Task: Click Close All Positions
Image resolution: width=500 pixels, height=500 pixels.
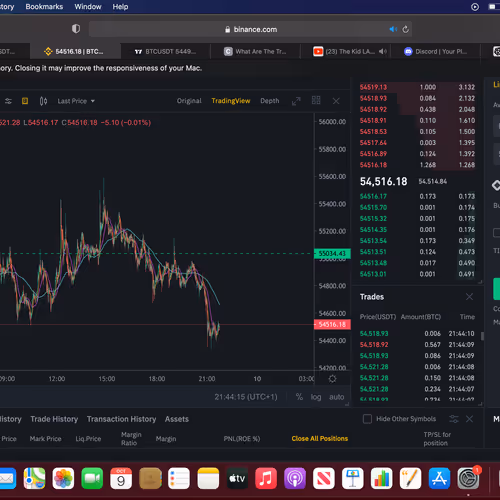Action: pos(320,438)
